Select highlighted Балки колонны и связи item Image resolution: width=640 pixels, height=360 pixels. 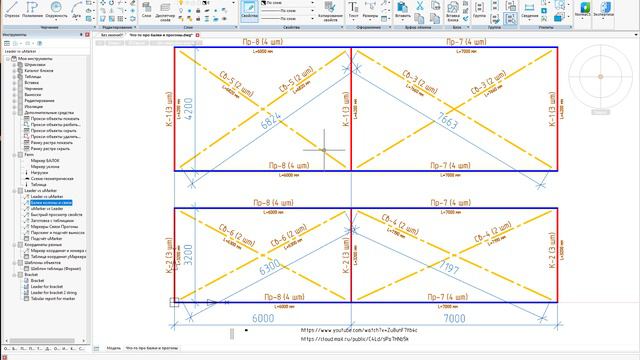[51, 202]
